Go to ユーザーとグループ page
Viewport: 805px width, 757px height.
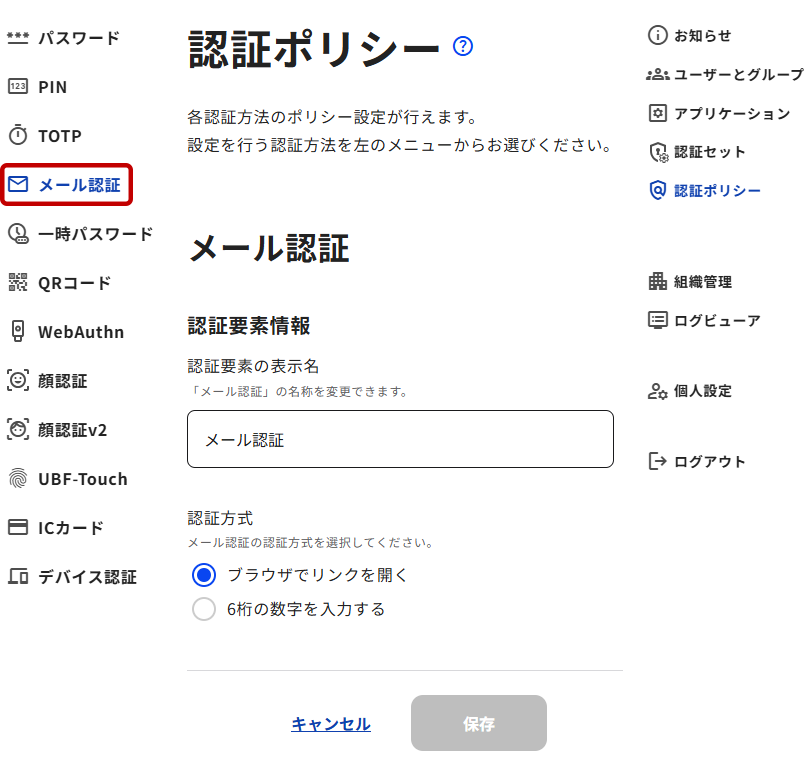tap(737, 75)
